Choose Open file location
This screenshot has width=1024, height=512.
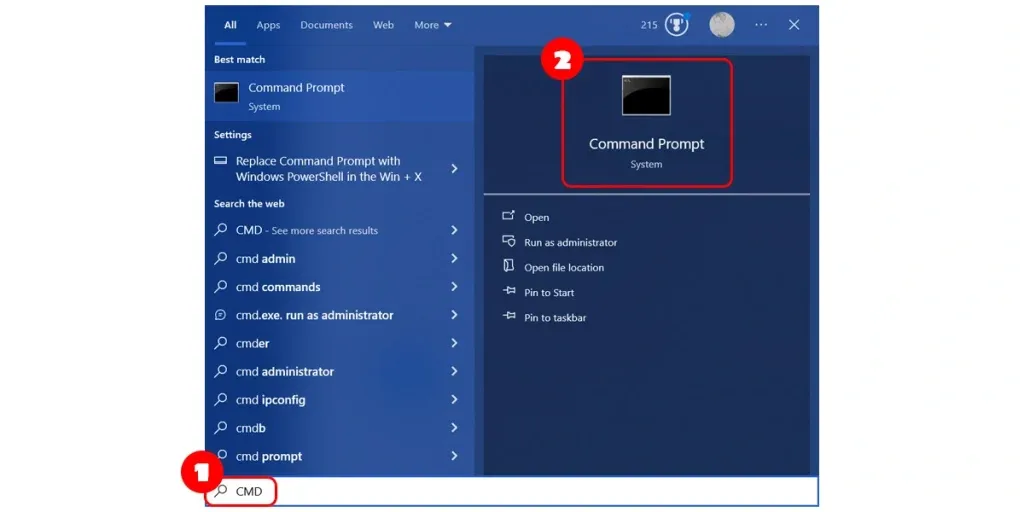(564, 268)
